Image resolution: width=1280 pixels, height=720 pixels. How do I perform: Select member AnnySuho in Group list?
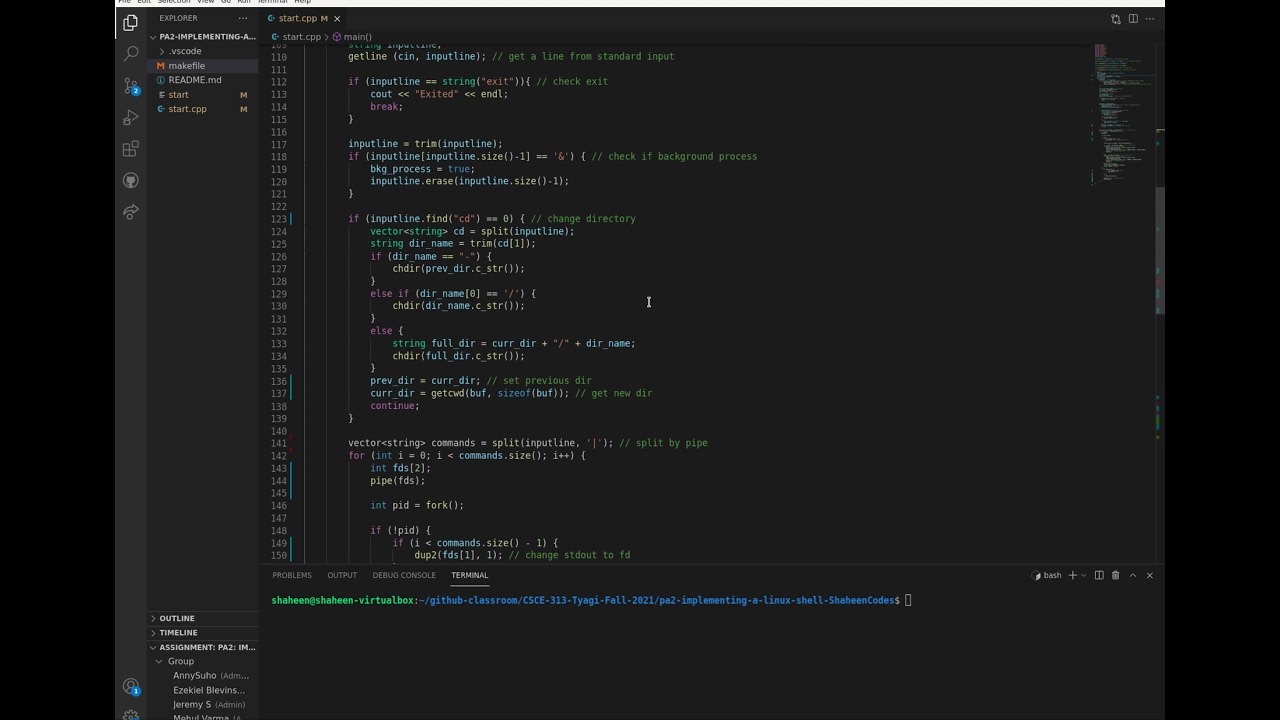(x=203, y=676)
